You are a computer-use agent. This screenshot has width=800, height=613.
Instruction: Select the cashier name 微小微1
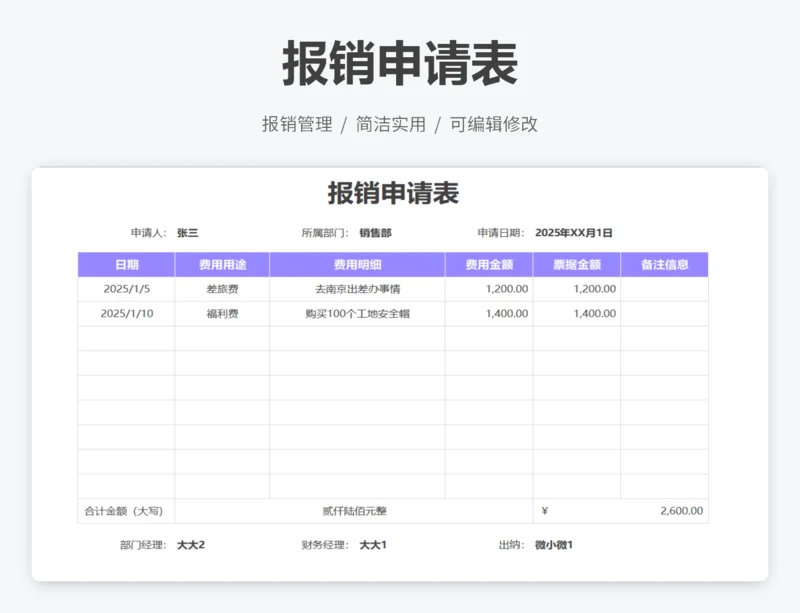(554, 545)
